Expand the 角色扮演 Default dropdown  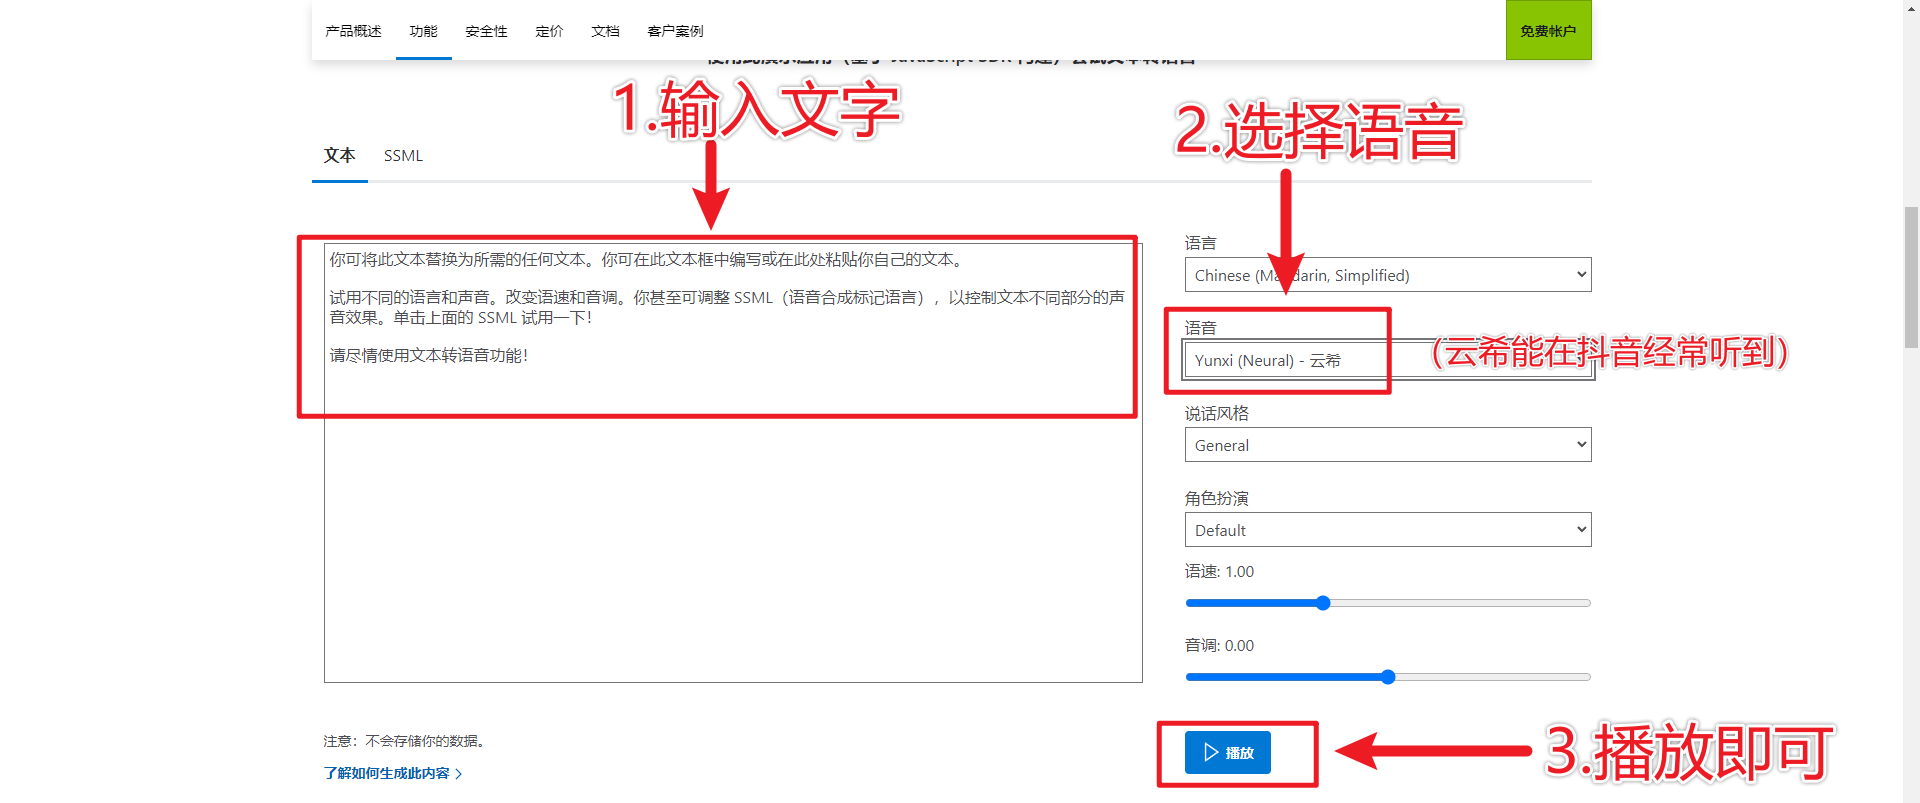[1387, 530]
